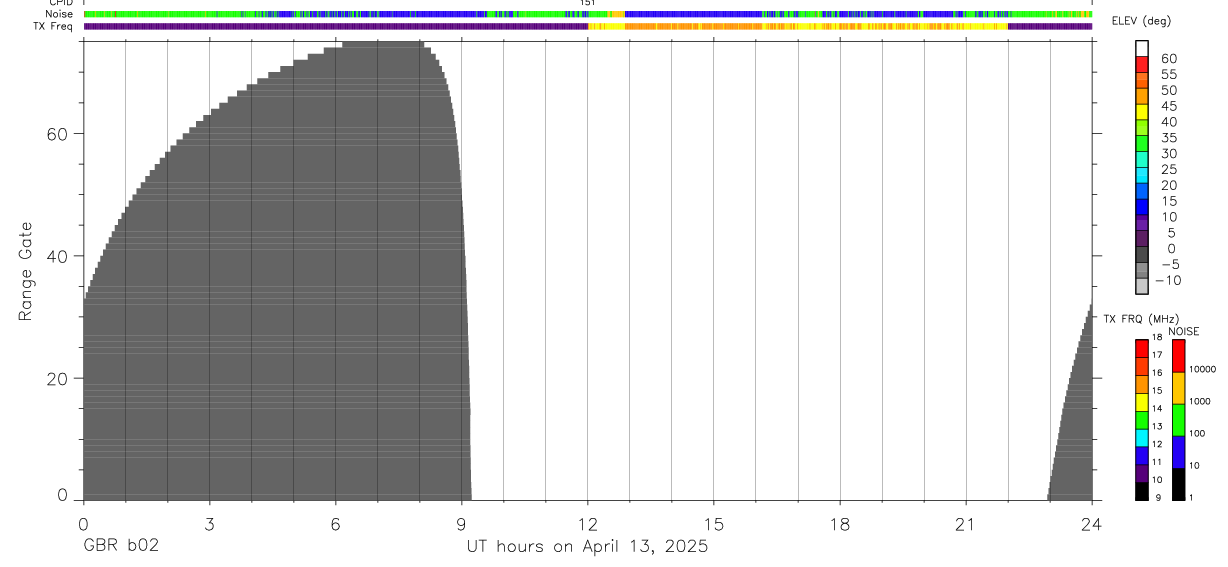Select the cyan swatch in TX FRQ colorbar

[x=1142, y=438]
